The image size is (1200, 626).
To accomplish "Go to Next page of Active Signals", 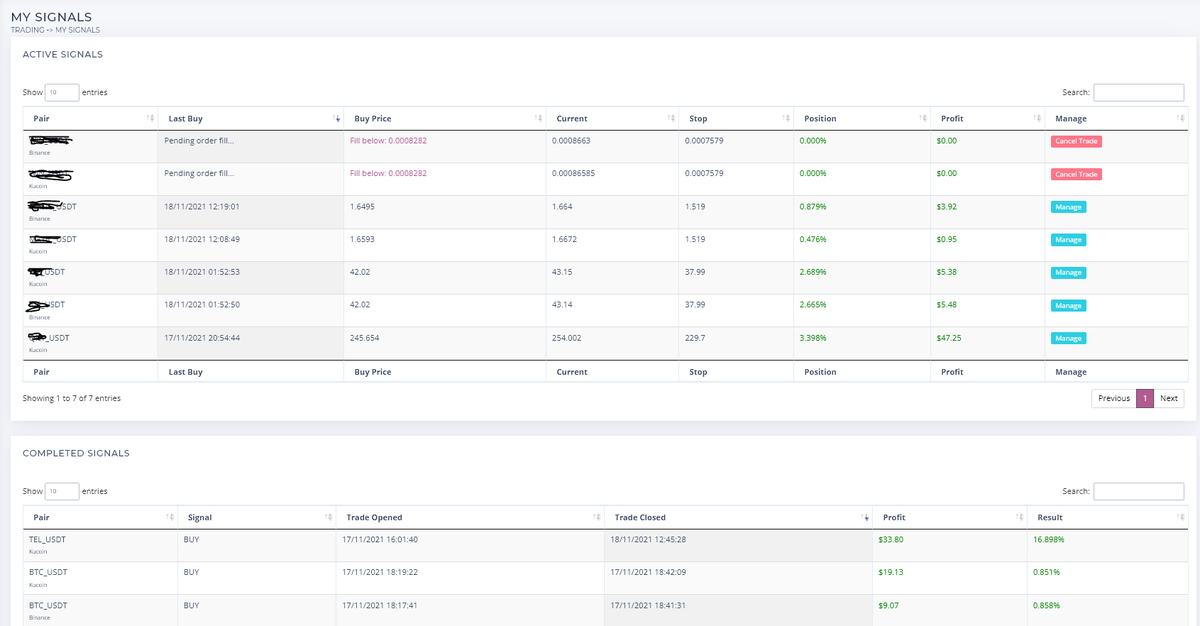I will pos(1169,398).
